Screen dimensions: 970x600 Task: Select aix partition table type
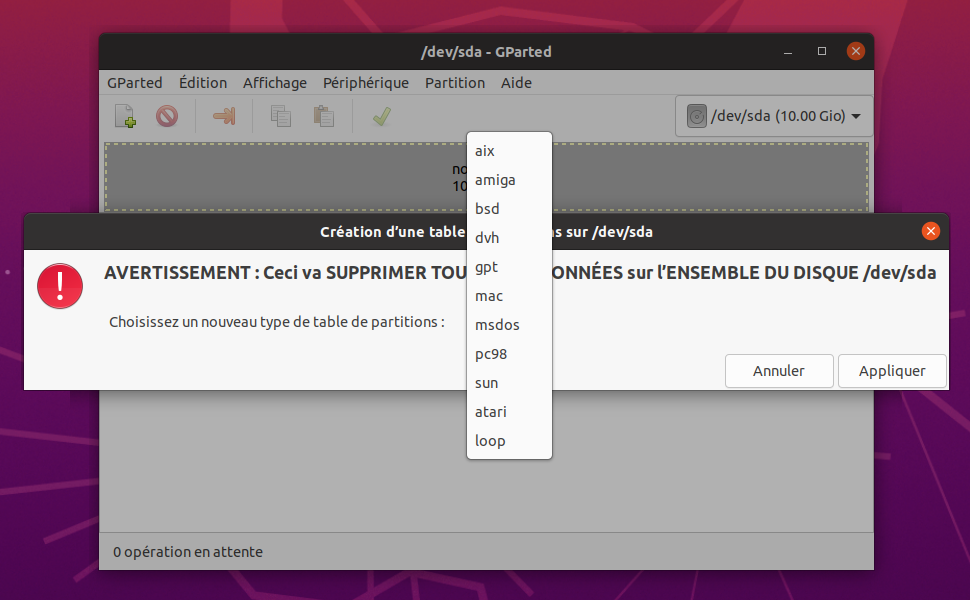point(509,151)
